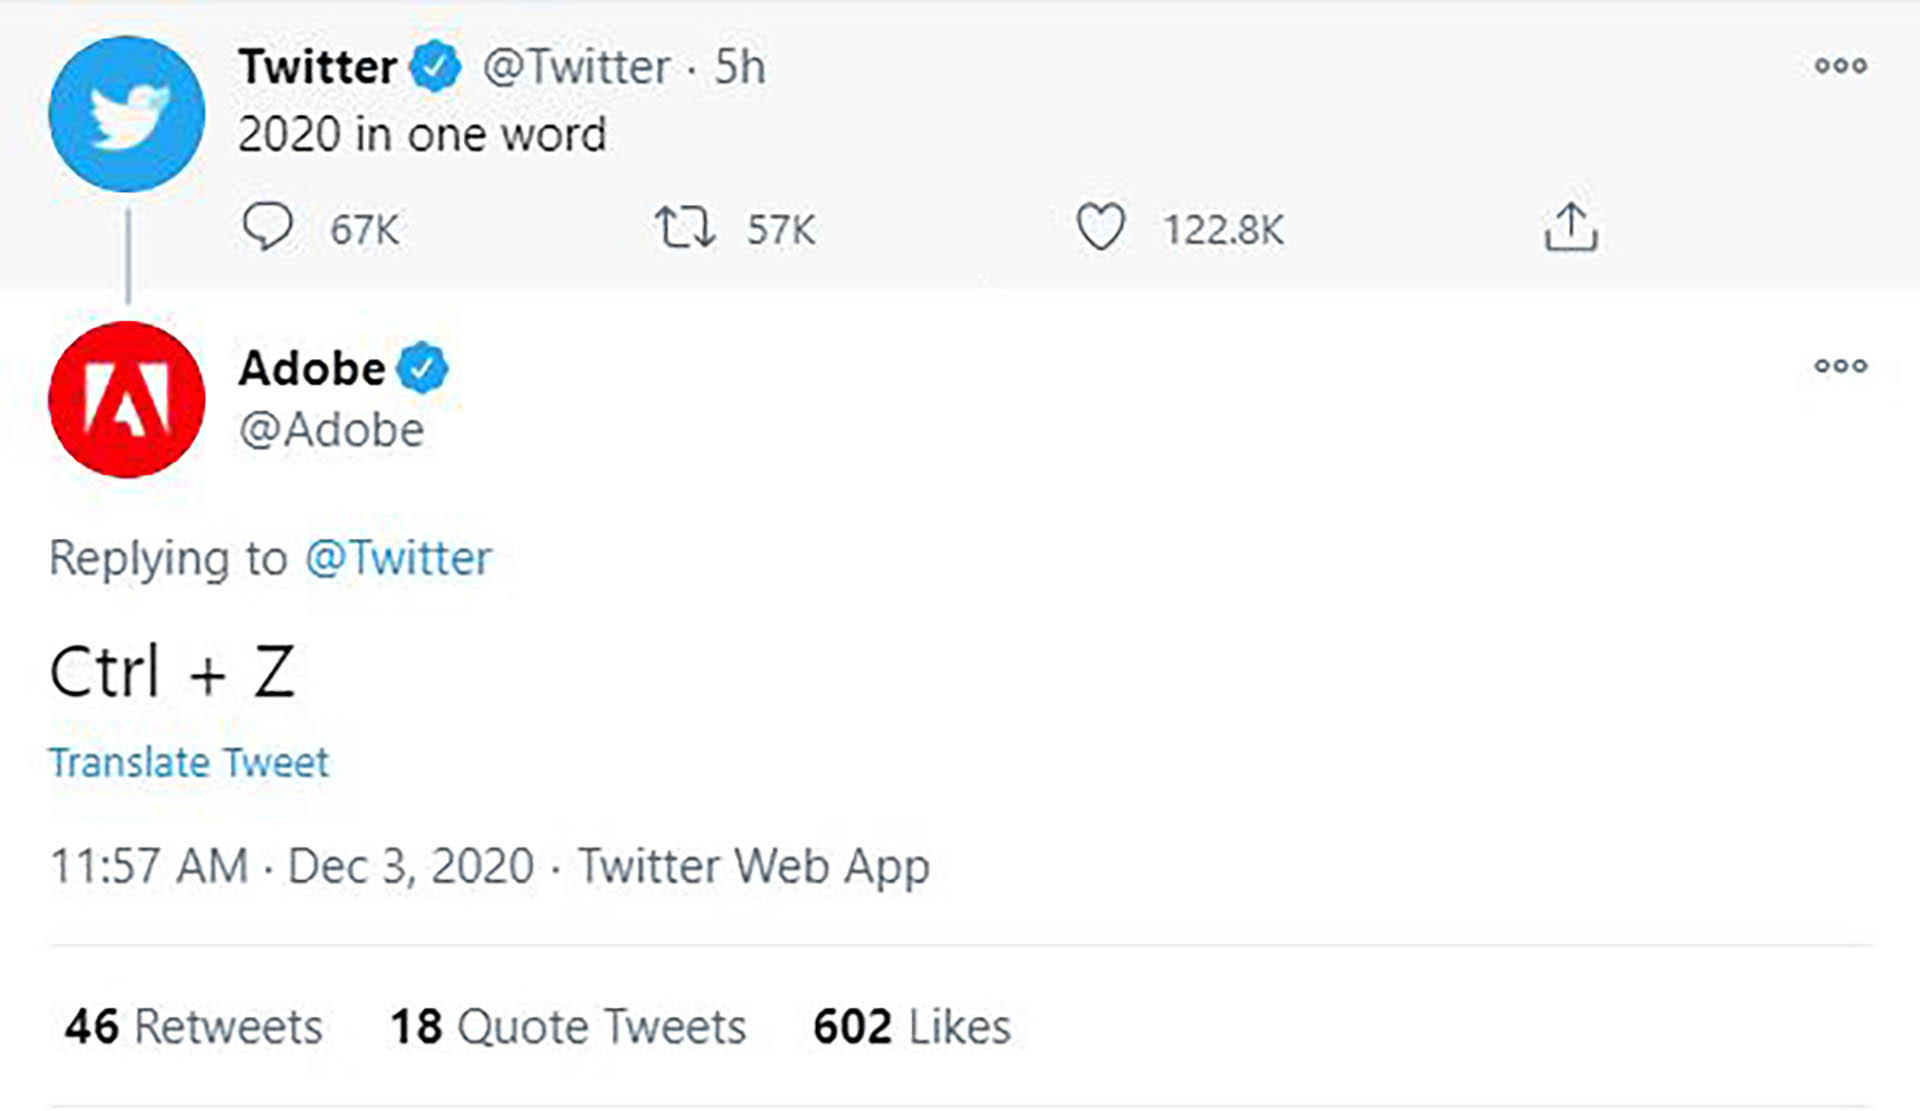The width and height of the screenshot is (1920, 1111).
Task: Click the reply speech bubble icon
Action: pos(267,226)
